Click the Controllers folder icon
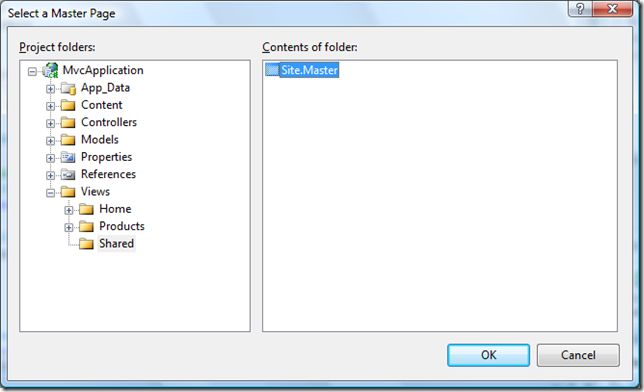The height and width of the screenshot is (392, 644). 68,122
